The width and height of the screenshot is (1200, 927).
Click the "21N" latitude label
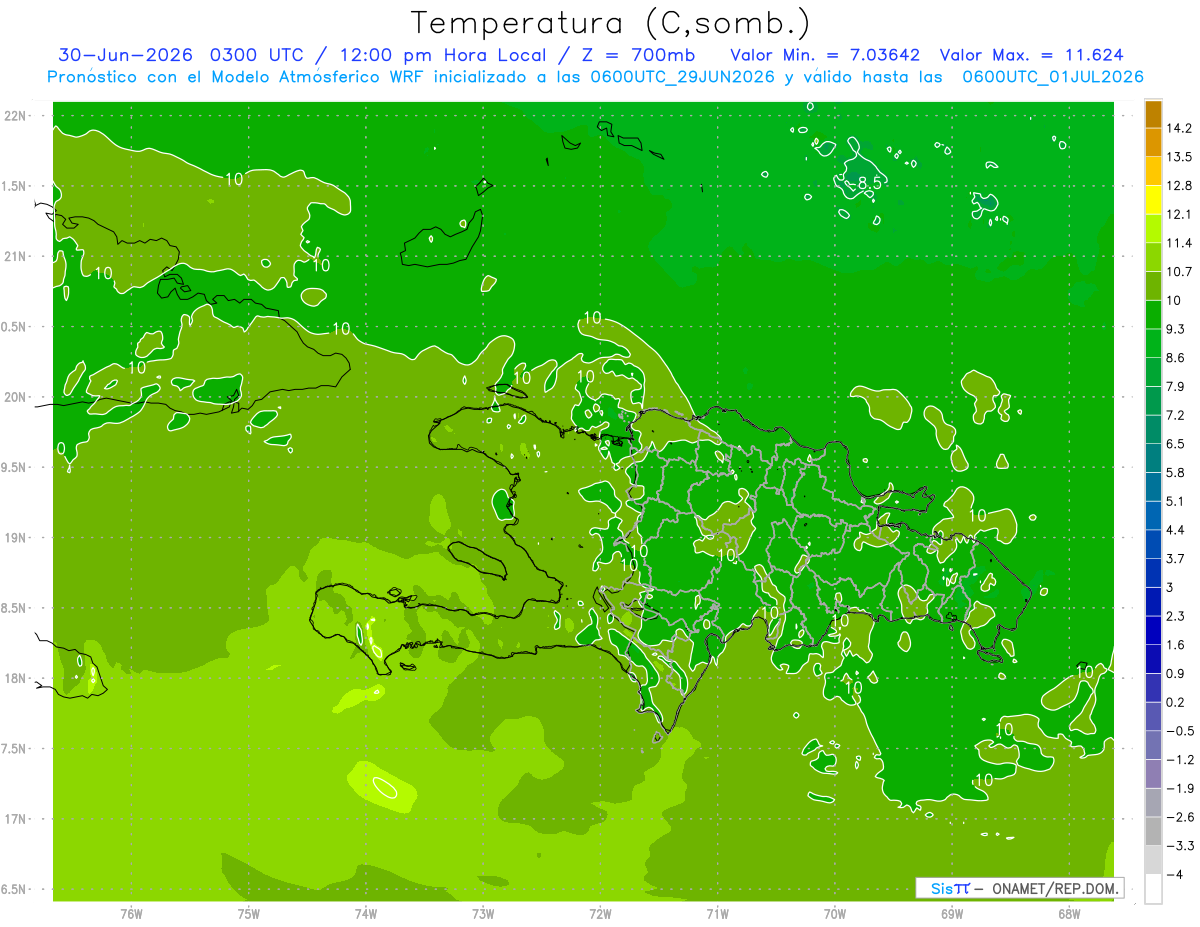[15, 256]
